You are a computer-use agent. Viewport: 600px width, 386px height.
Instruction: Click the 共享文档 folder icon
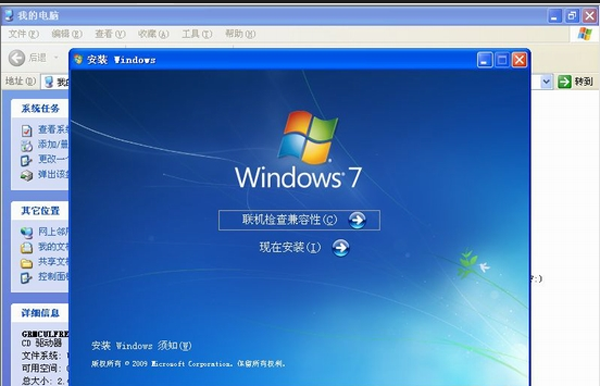pos(26,263)
